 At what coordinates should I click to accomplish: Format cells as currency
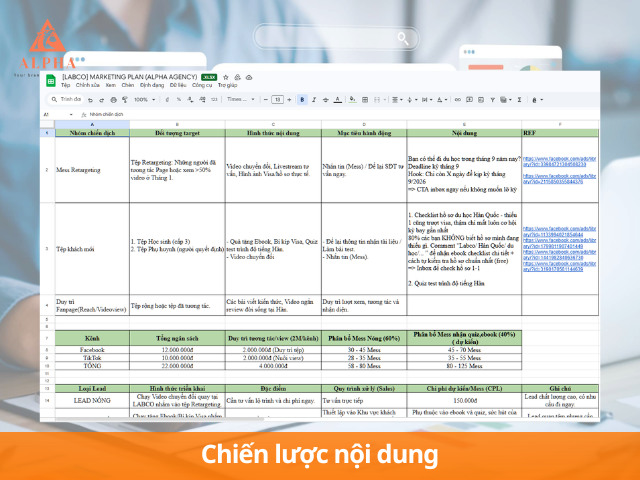point(167,100)
